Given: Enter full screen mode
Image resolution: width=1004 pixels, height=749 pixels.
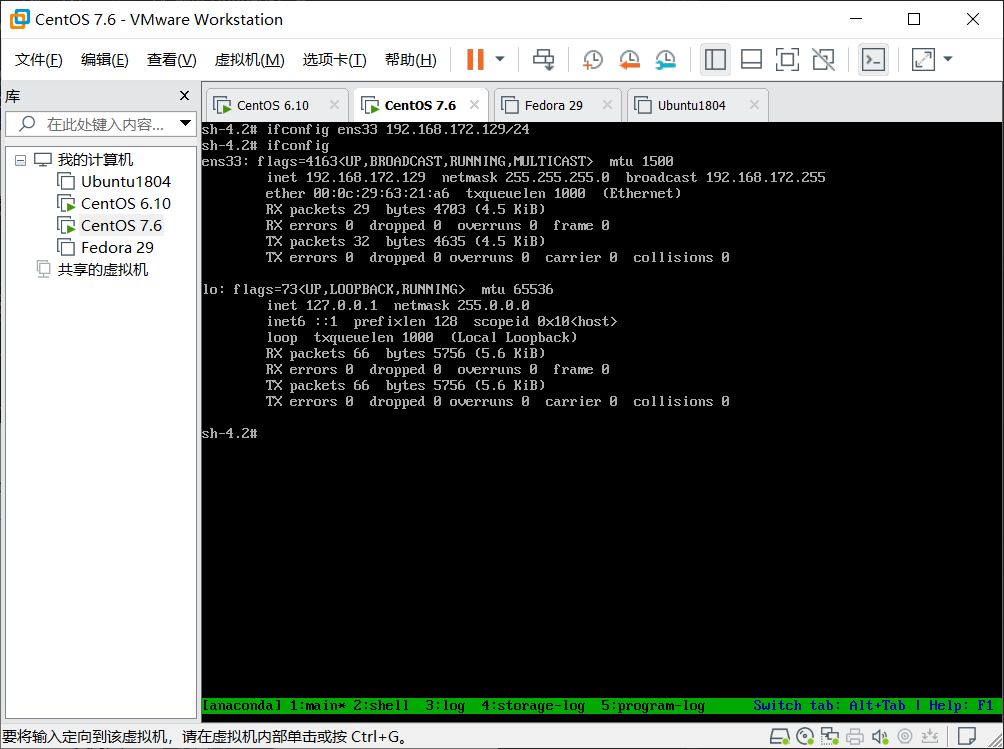Looking at the screenshot, I should pyautogui.click(x=787, y=60).
